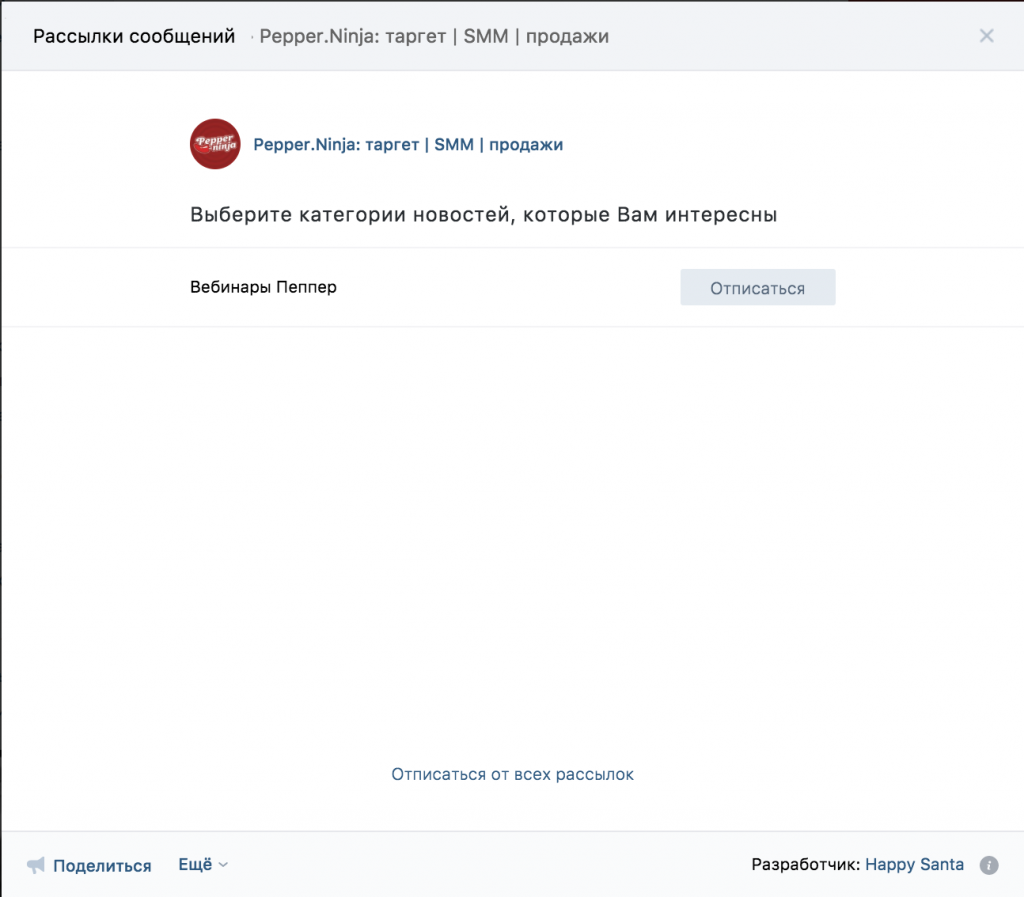Screen dimensions: 1024x897
Task: Unsubscribe from Вебинары Пеппер
Action: tap(757, 288)
